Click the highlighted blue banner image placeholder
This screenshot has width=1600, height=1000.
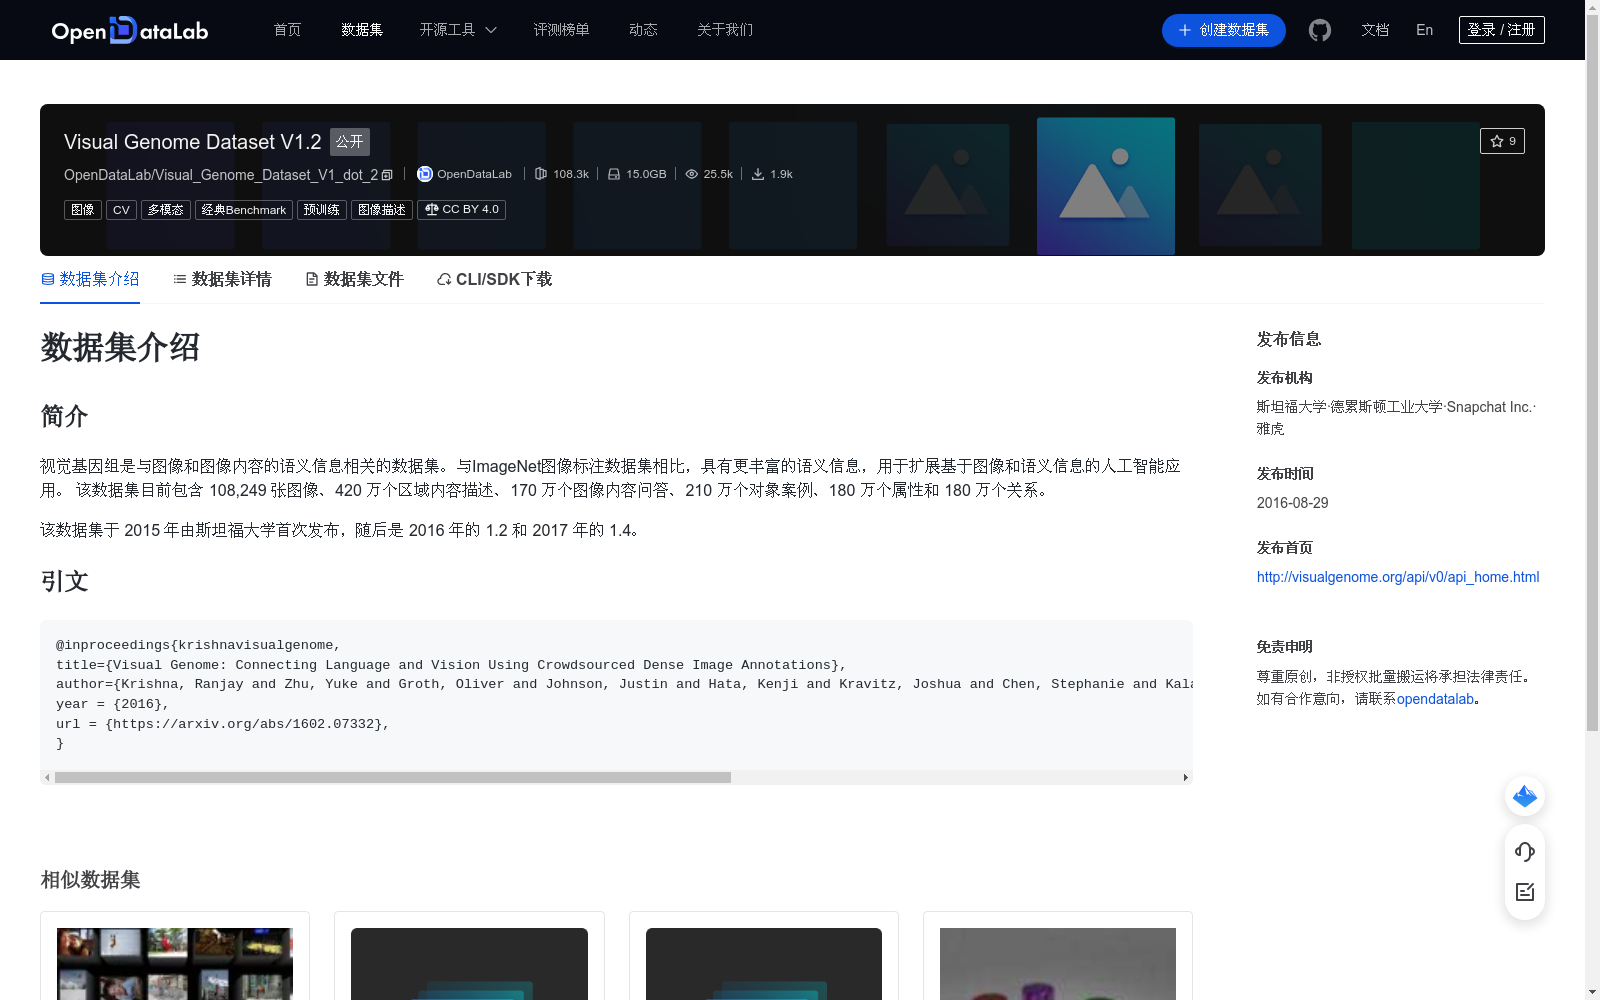1106,186
